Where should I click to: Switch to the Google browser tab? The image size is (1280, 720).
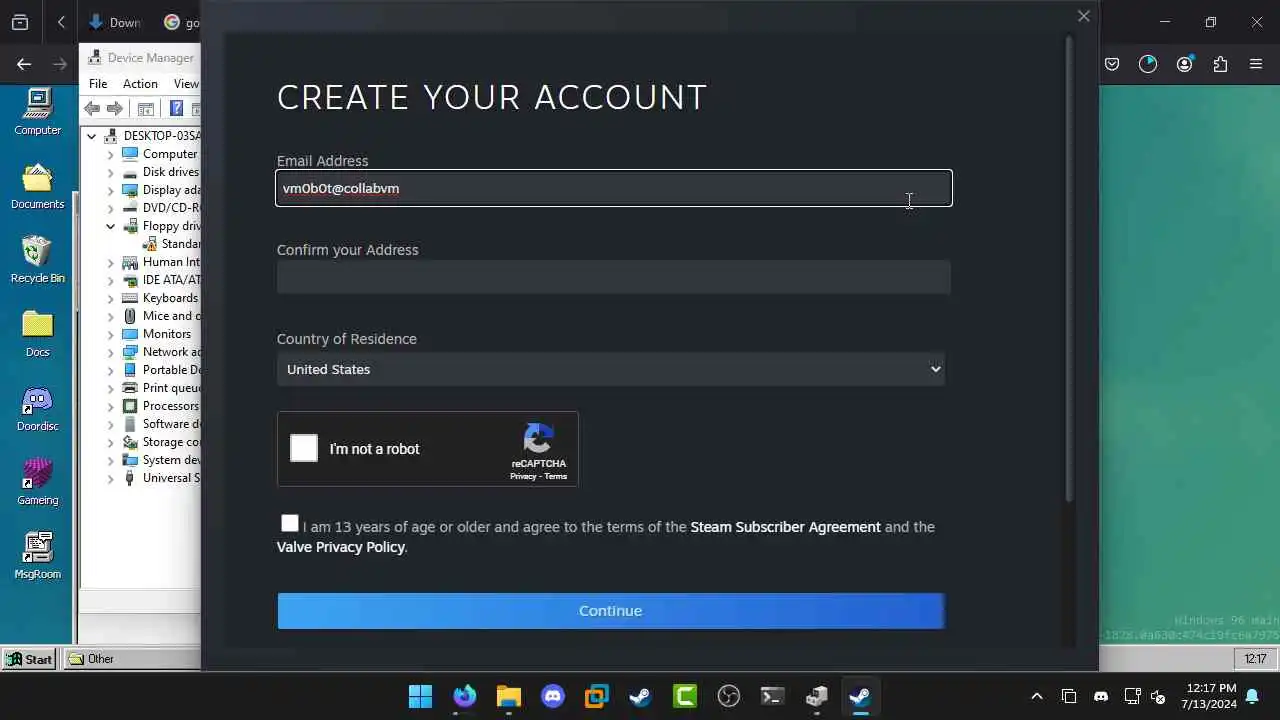182,22
